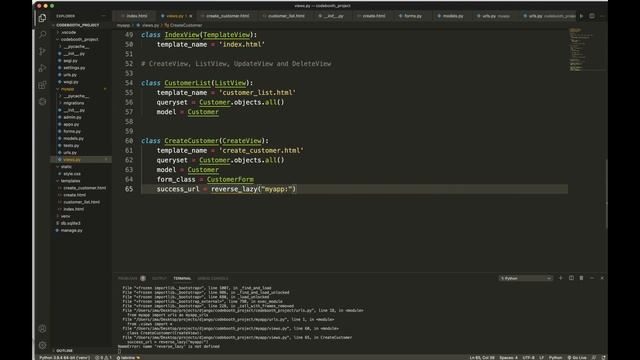Add a new terminal with plus icon
640x360 pixels.
pyautogui.click(x=560, y=278)
